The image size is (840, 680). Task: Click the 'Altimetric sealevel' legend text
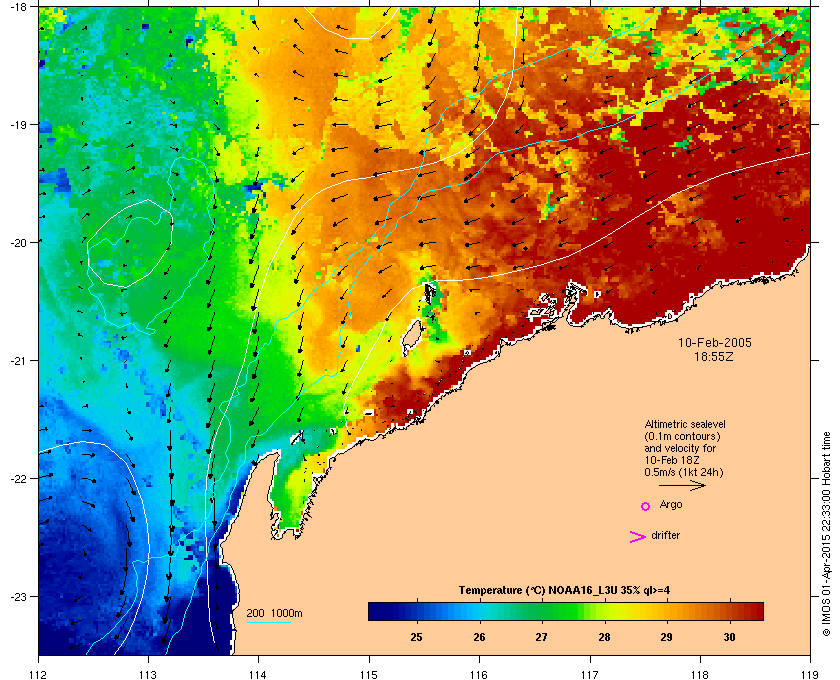click(685, 424)
